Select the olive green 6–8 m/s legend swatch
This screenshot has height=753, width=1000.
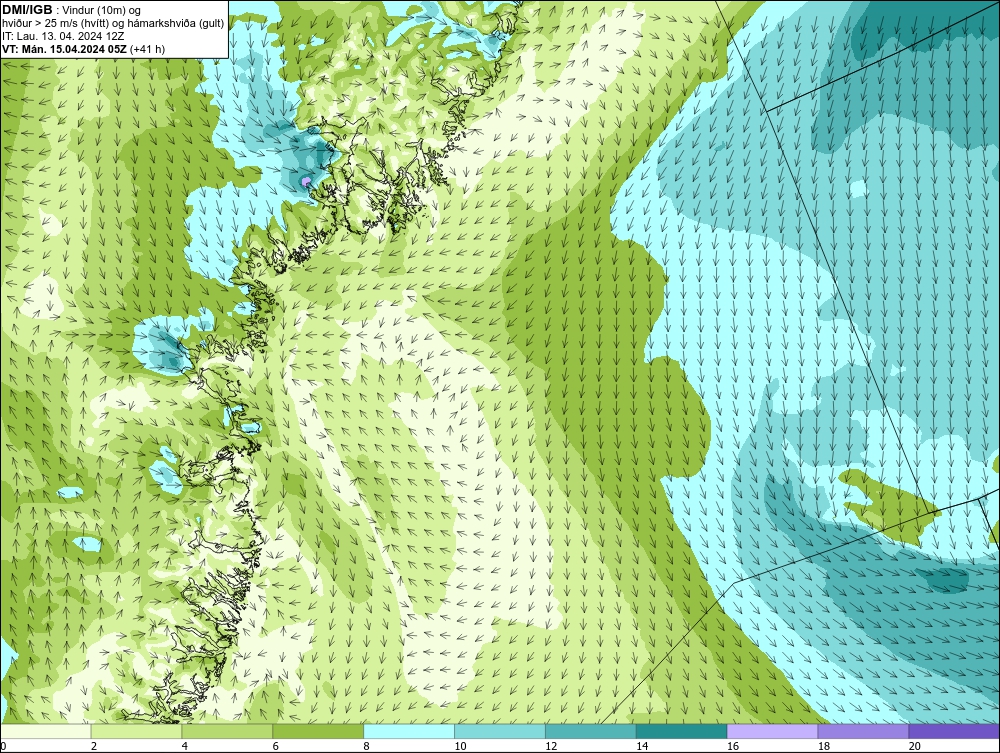318,731
